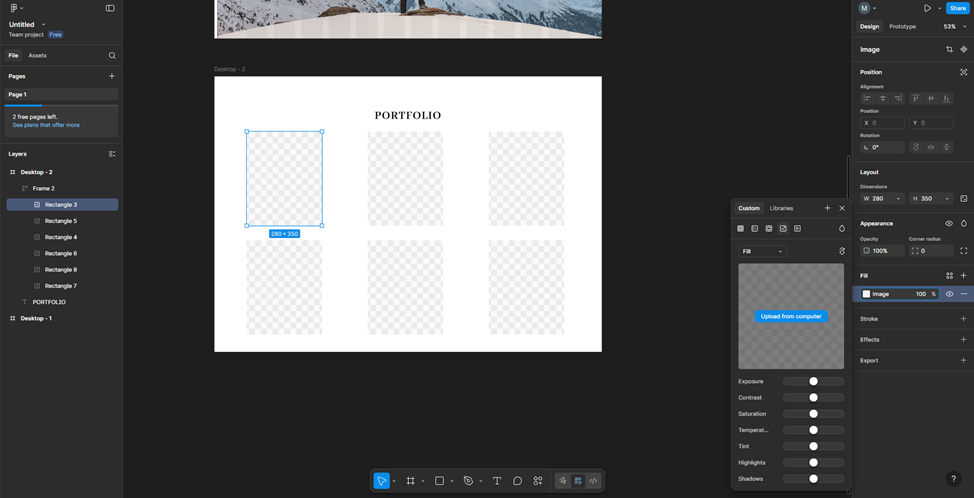The image size is (974, 498).
Task: Add a new page with plus icon
Action: point(112,76)
